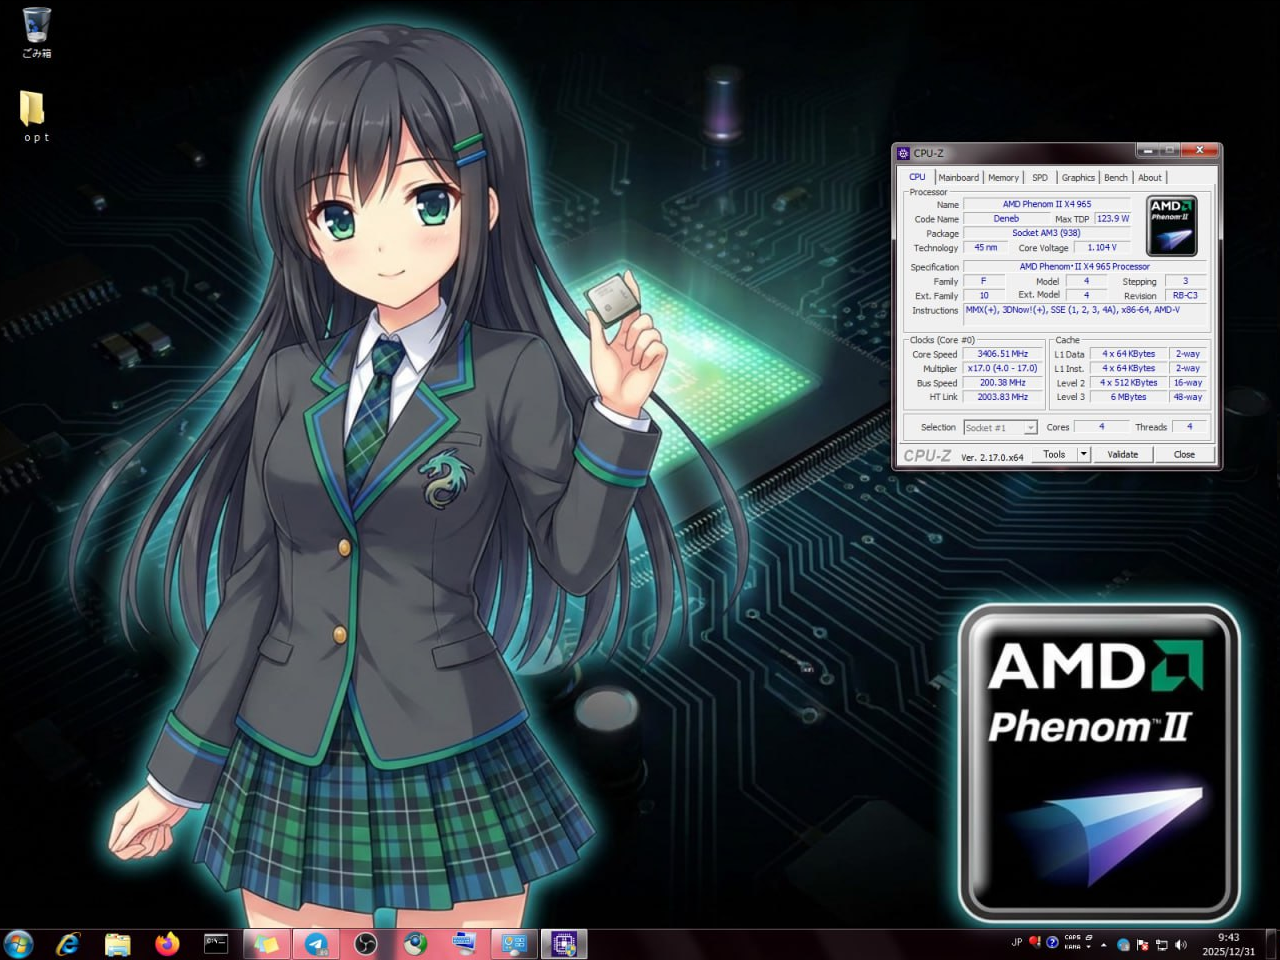Open the Socket #1 selection dropdown
Viewport: 1280px width, 960px height.
(x=1000, y=427)
